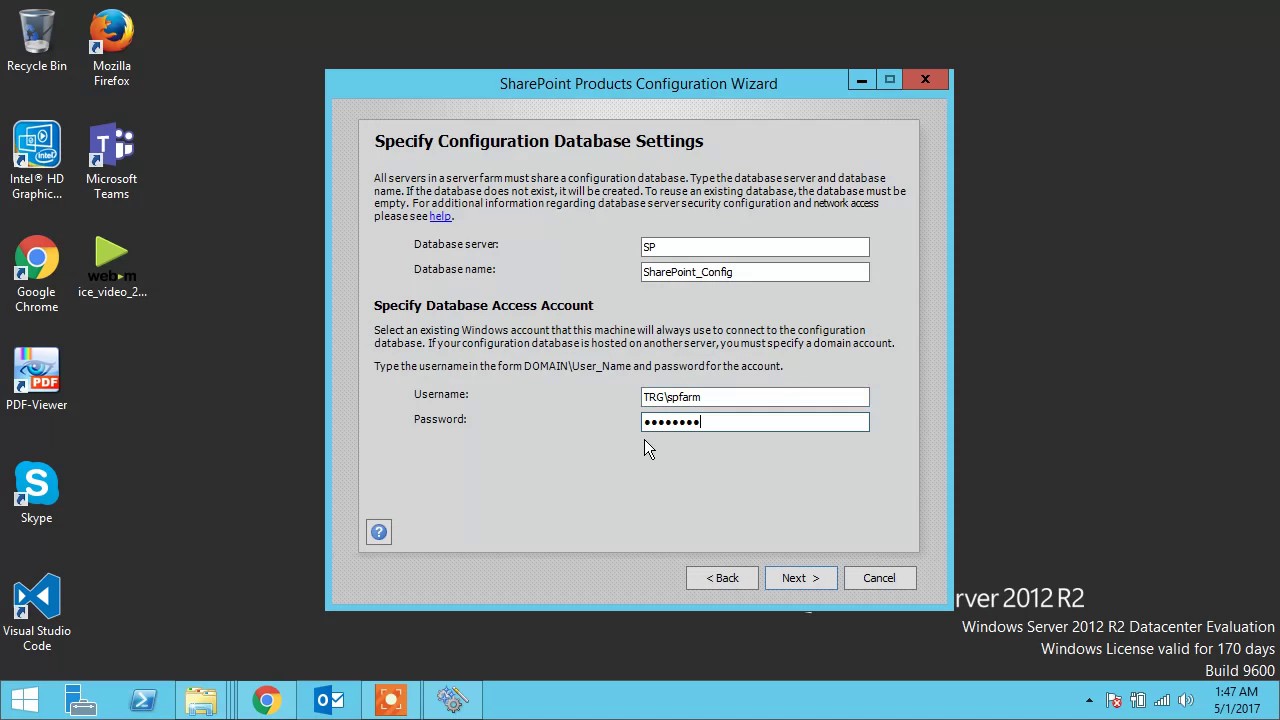Maximize the SharePoint Configuration Wizard window
Viewport: 1280px width, 720px height.
pyautogui.click(x=890, y=80)
